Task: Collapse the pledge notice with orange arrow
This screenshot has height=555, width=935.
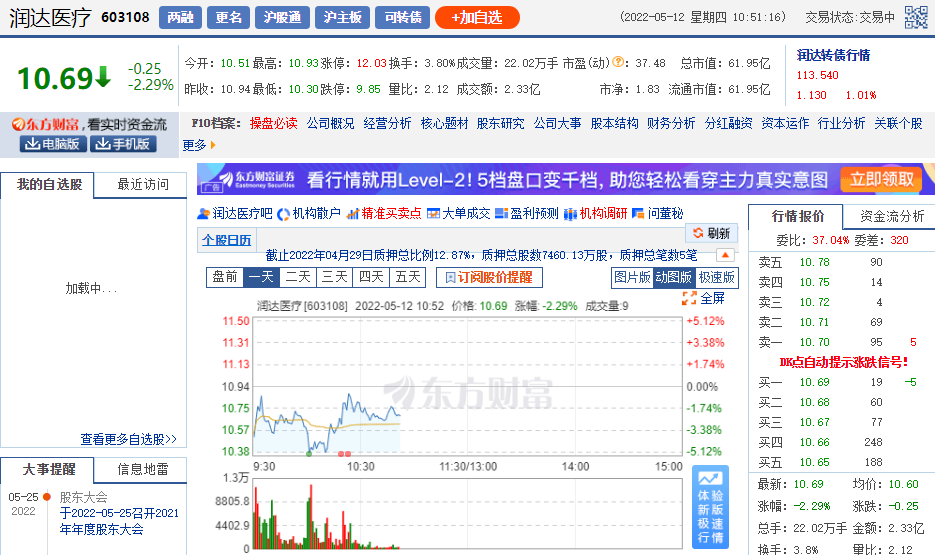Action: [x=725, y=255]
